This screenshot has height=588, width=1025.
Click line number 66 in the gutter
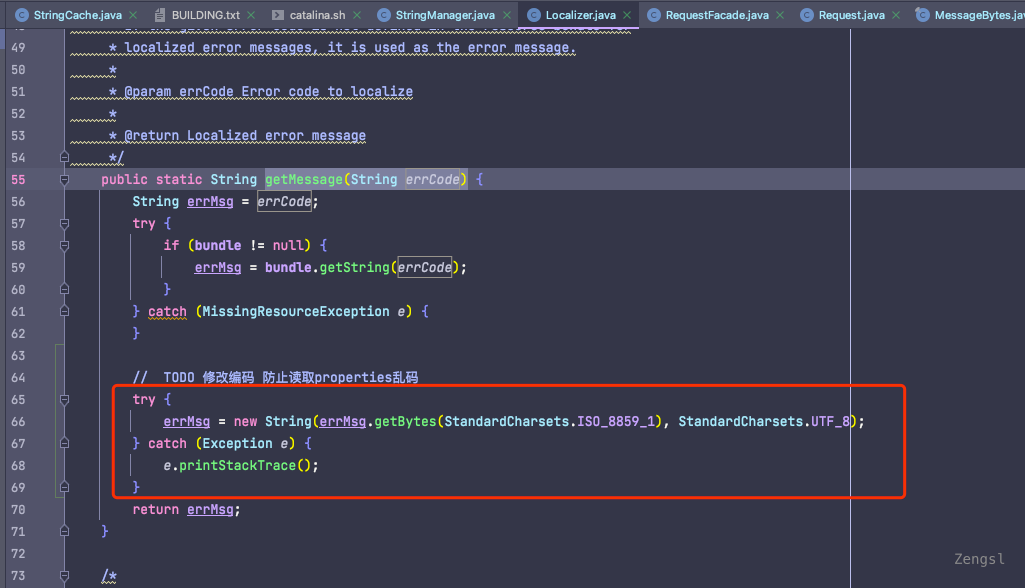(18, 422)
